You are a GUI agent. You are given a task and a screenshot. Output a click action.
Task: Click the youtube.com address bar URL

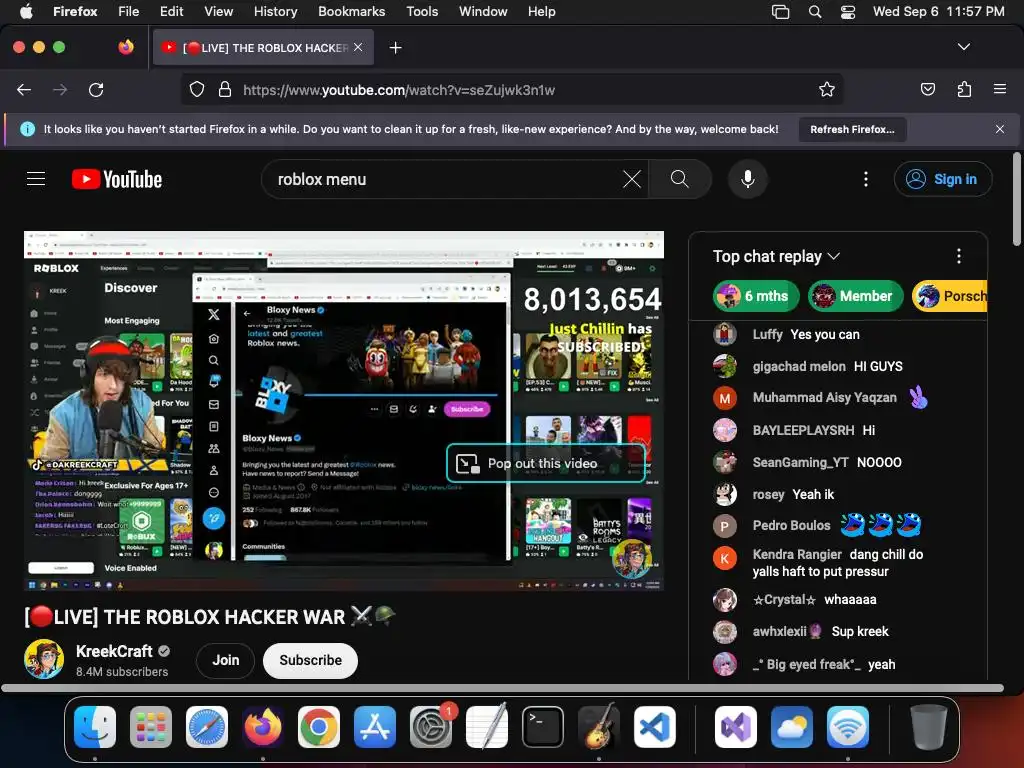(x=399, y=90)
